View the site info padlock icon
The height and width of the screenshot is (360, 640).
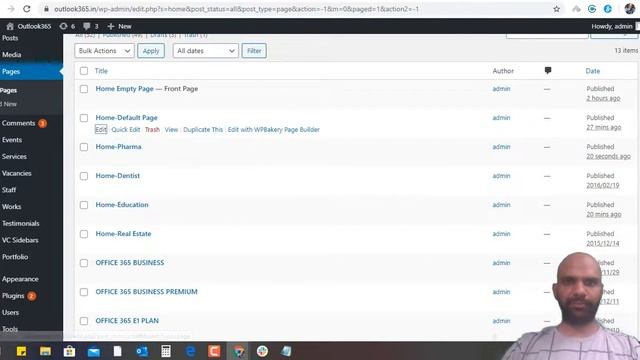click(46, 9)
